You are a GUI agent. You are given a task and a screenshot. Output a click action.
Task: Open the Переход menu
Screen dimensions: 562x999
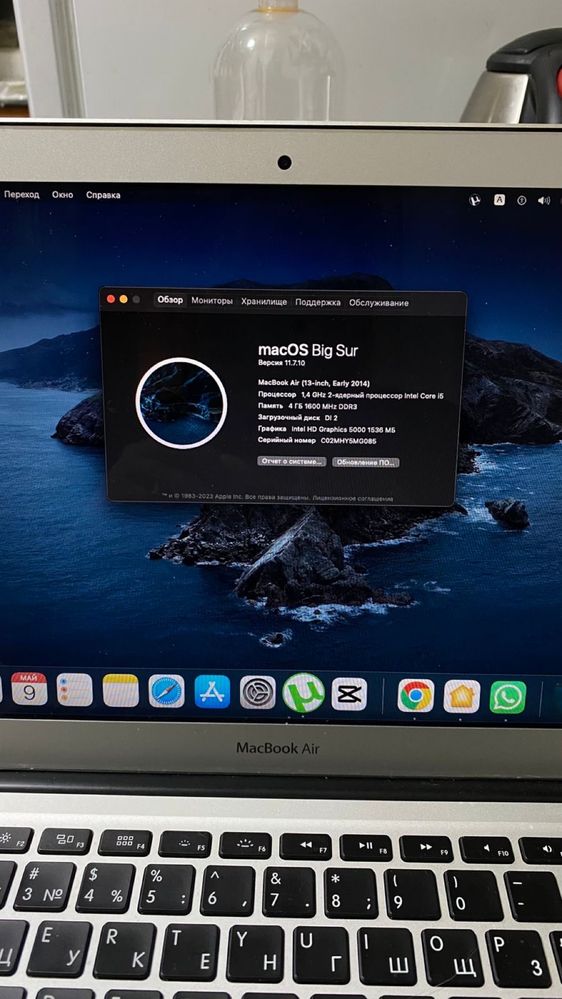coord(22,194)
